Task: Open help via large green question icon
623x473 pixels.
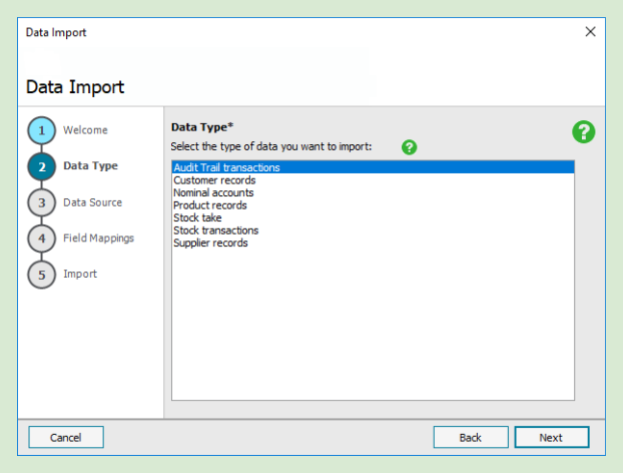Action: [584, 132]
